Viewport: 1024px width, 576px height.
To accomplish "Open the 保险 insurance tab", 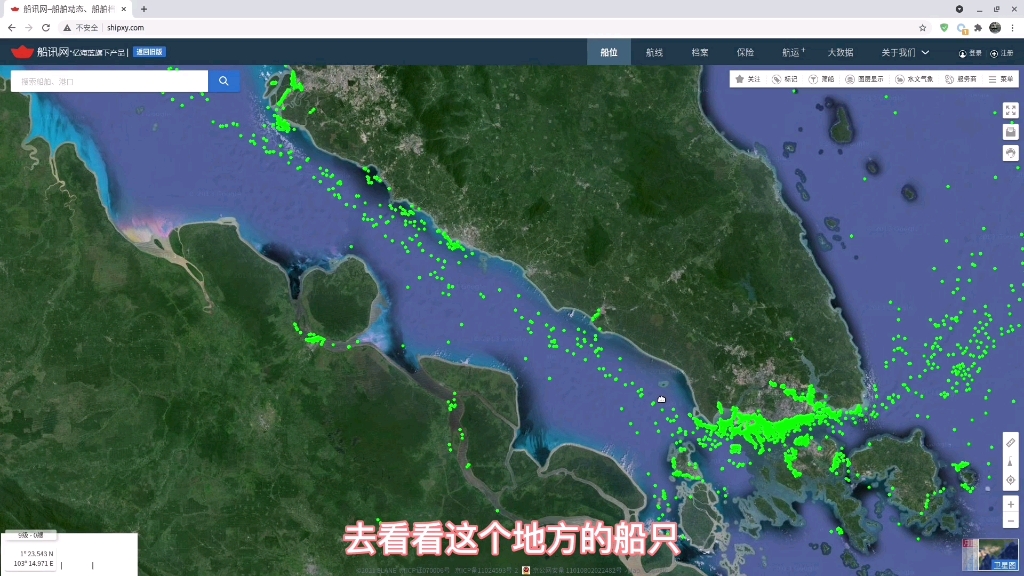I will [745, 52].
